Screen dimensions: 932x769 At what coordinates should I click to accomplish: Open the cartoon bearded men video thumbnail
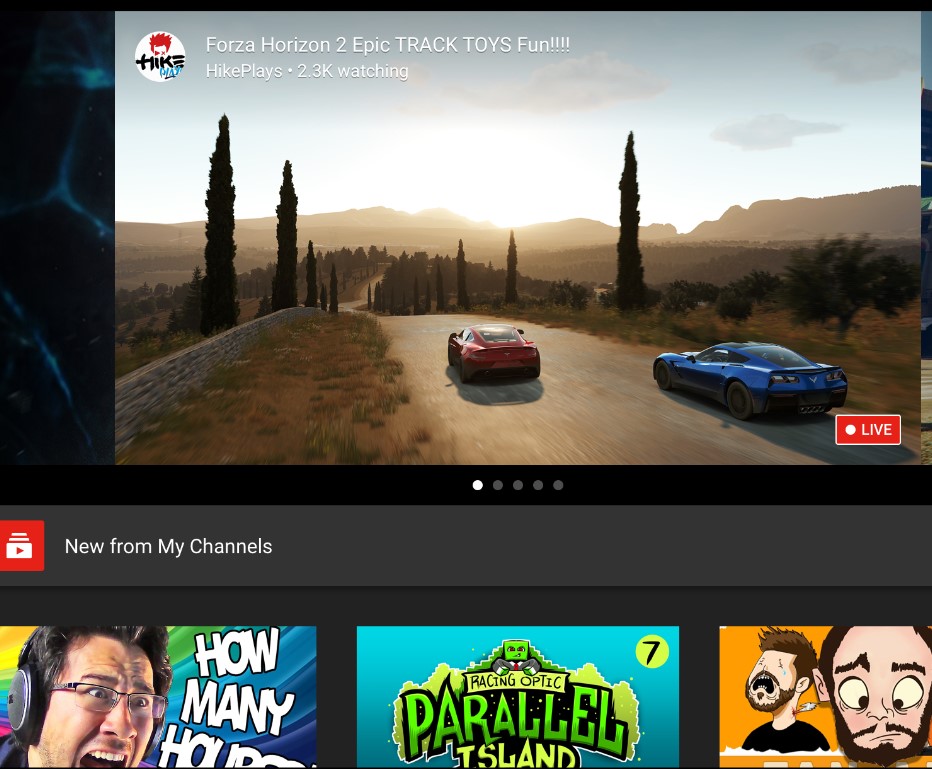[826, 697]
